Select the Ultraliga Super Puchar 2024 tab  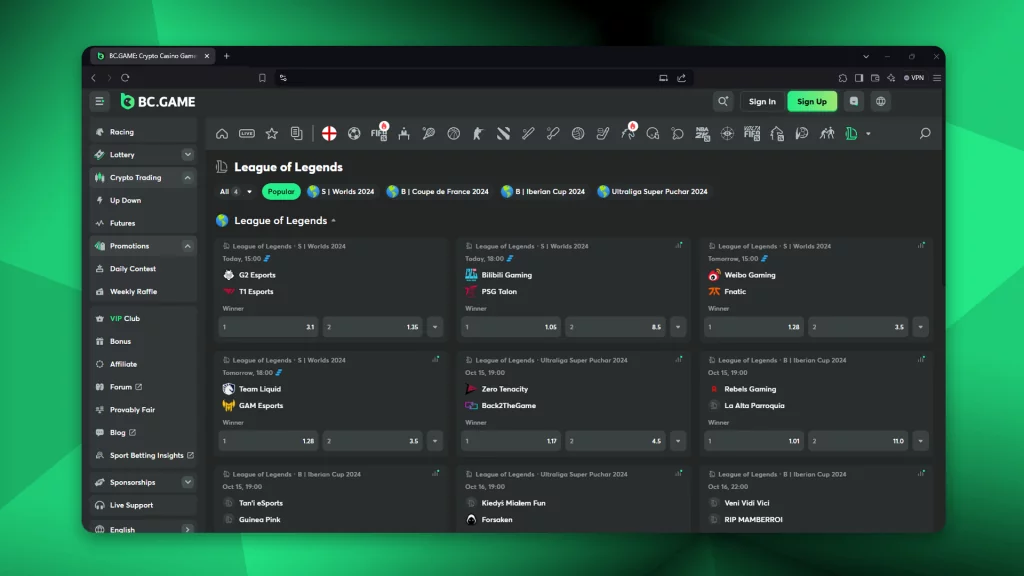[652, 191]
